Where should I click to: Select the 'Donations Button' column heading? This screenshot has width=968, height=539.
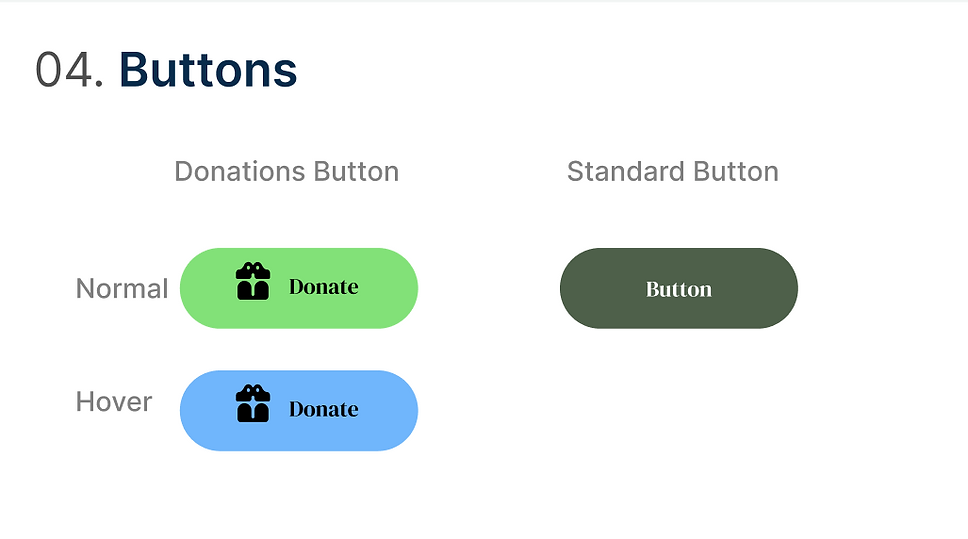(286, 172)
